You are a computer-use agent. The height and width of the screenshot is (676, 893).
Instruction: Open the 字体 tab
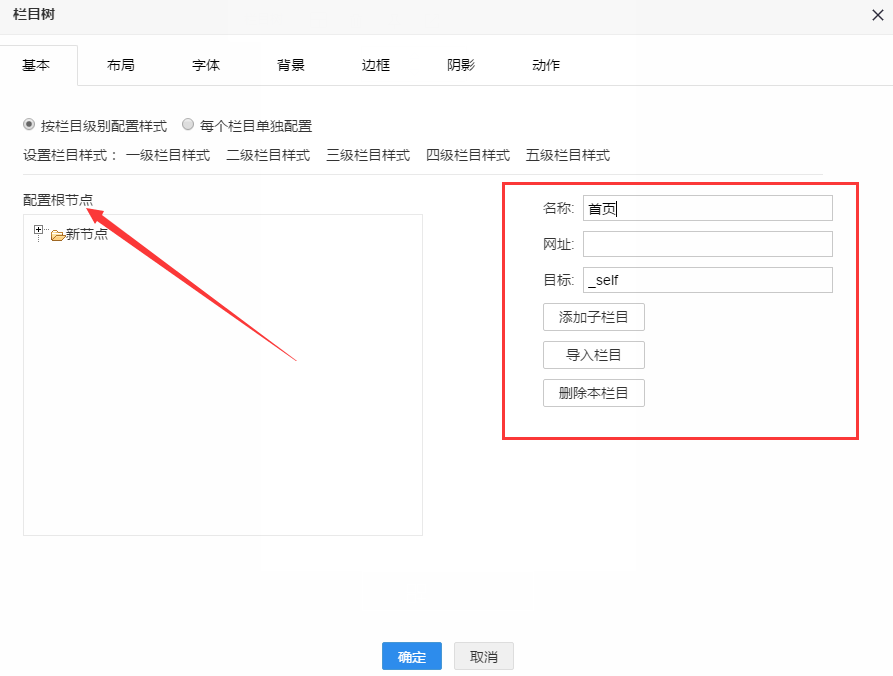point(206,65)
